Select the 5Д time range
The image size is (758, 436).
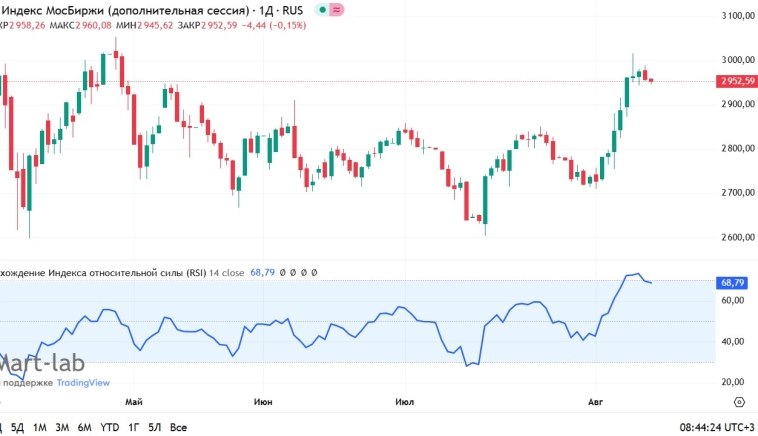click(x=17, y=427)
